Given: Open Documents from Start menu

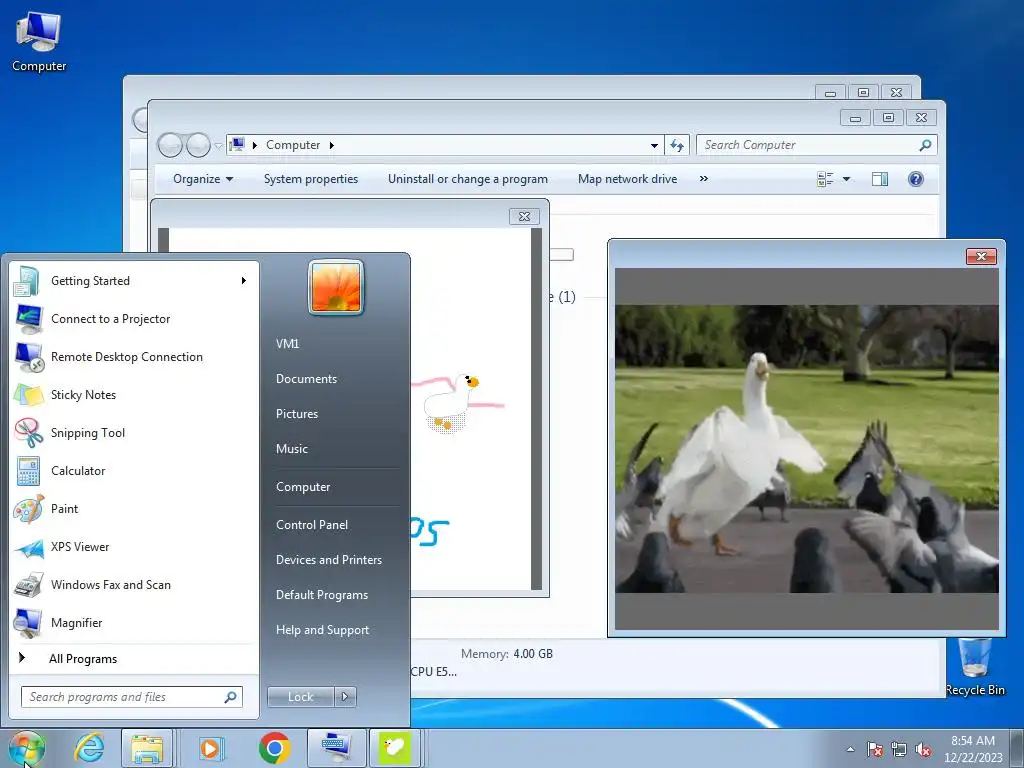Looking at the screenshot, I should click(306, 379).
